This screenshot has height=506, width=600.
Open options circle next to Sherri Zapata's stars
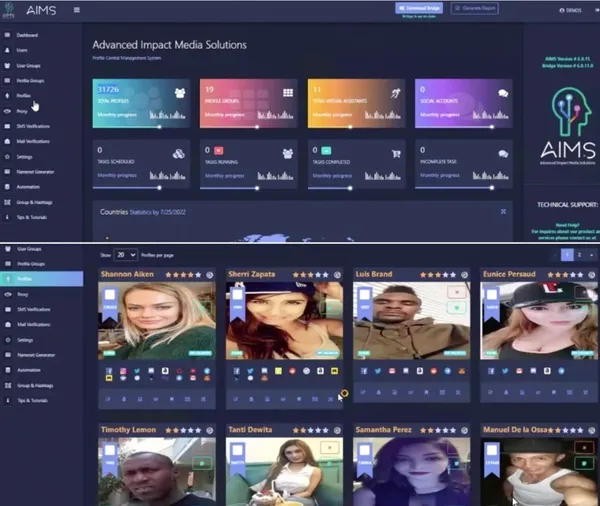click(x=337, y=275)
